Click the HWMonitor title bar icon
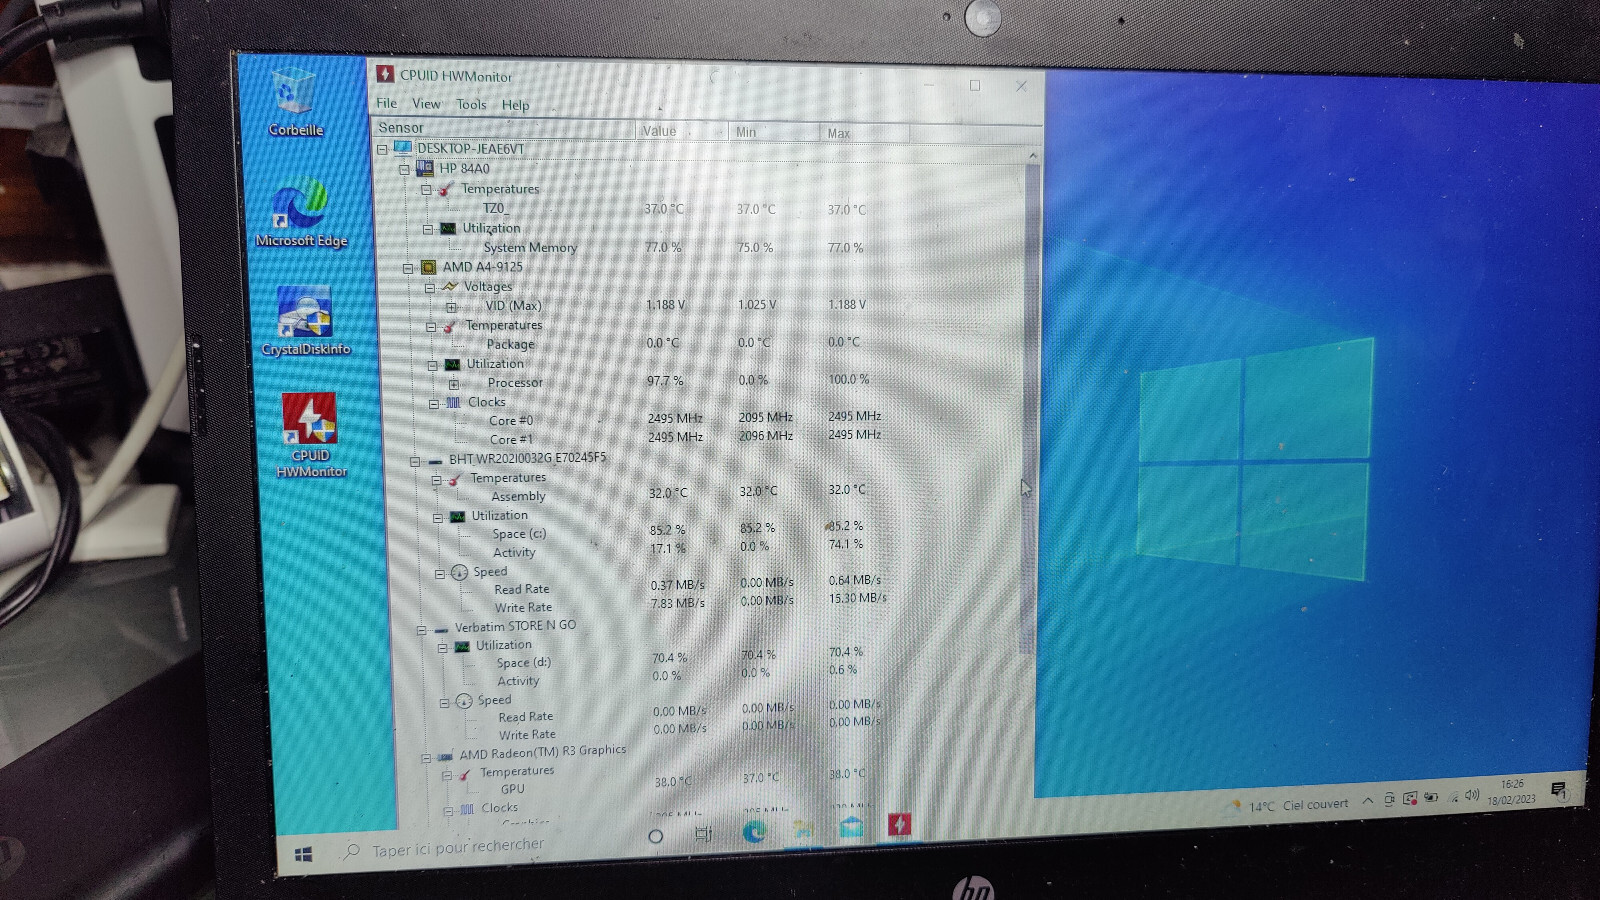 385,74
